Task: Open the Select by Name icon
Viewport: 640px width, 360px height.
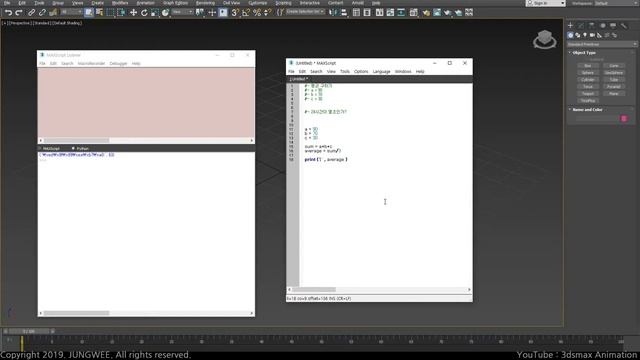Action: point(99,13)
